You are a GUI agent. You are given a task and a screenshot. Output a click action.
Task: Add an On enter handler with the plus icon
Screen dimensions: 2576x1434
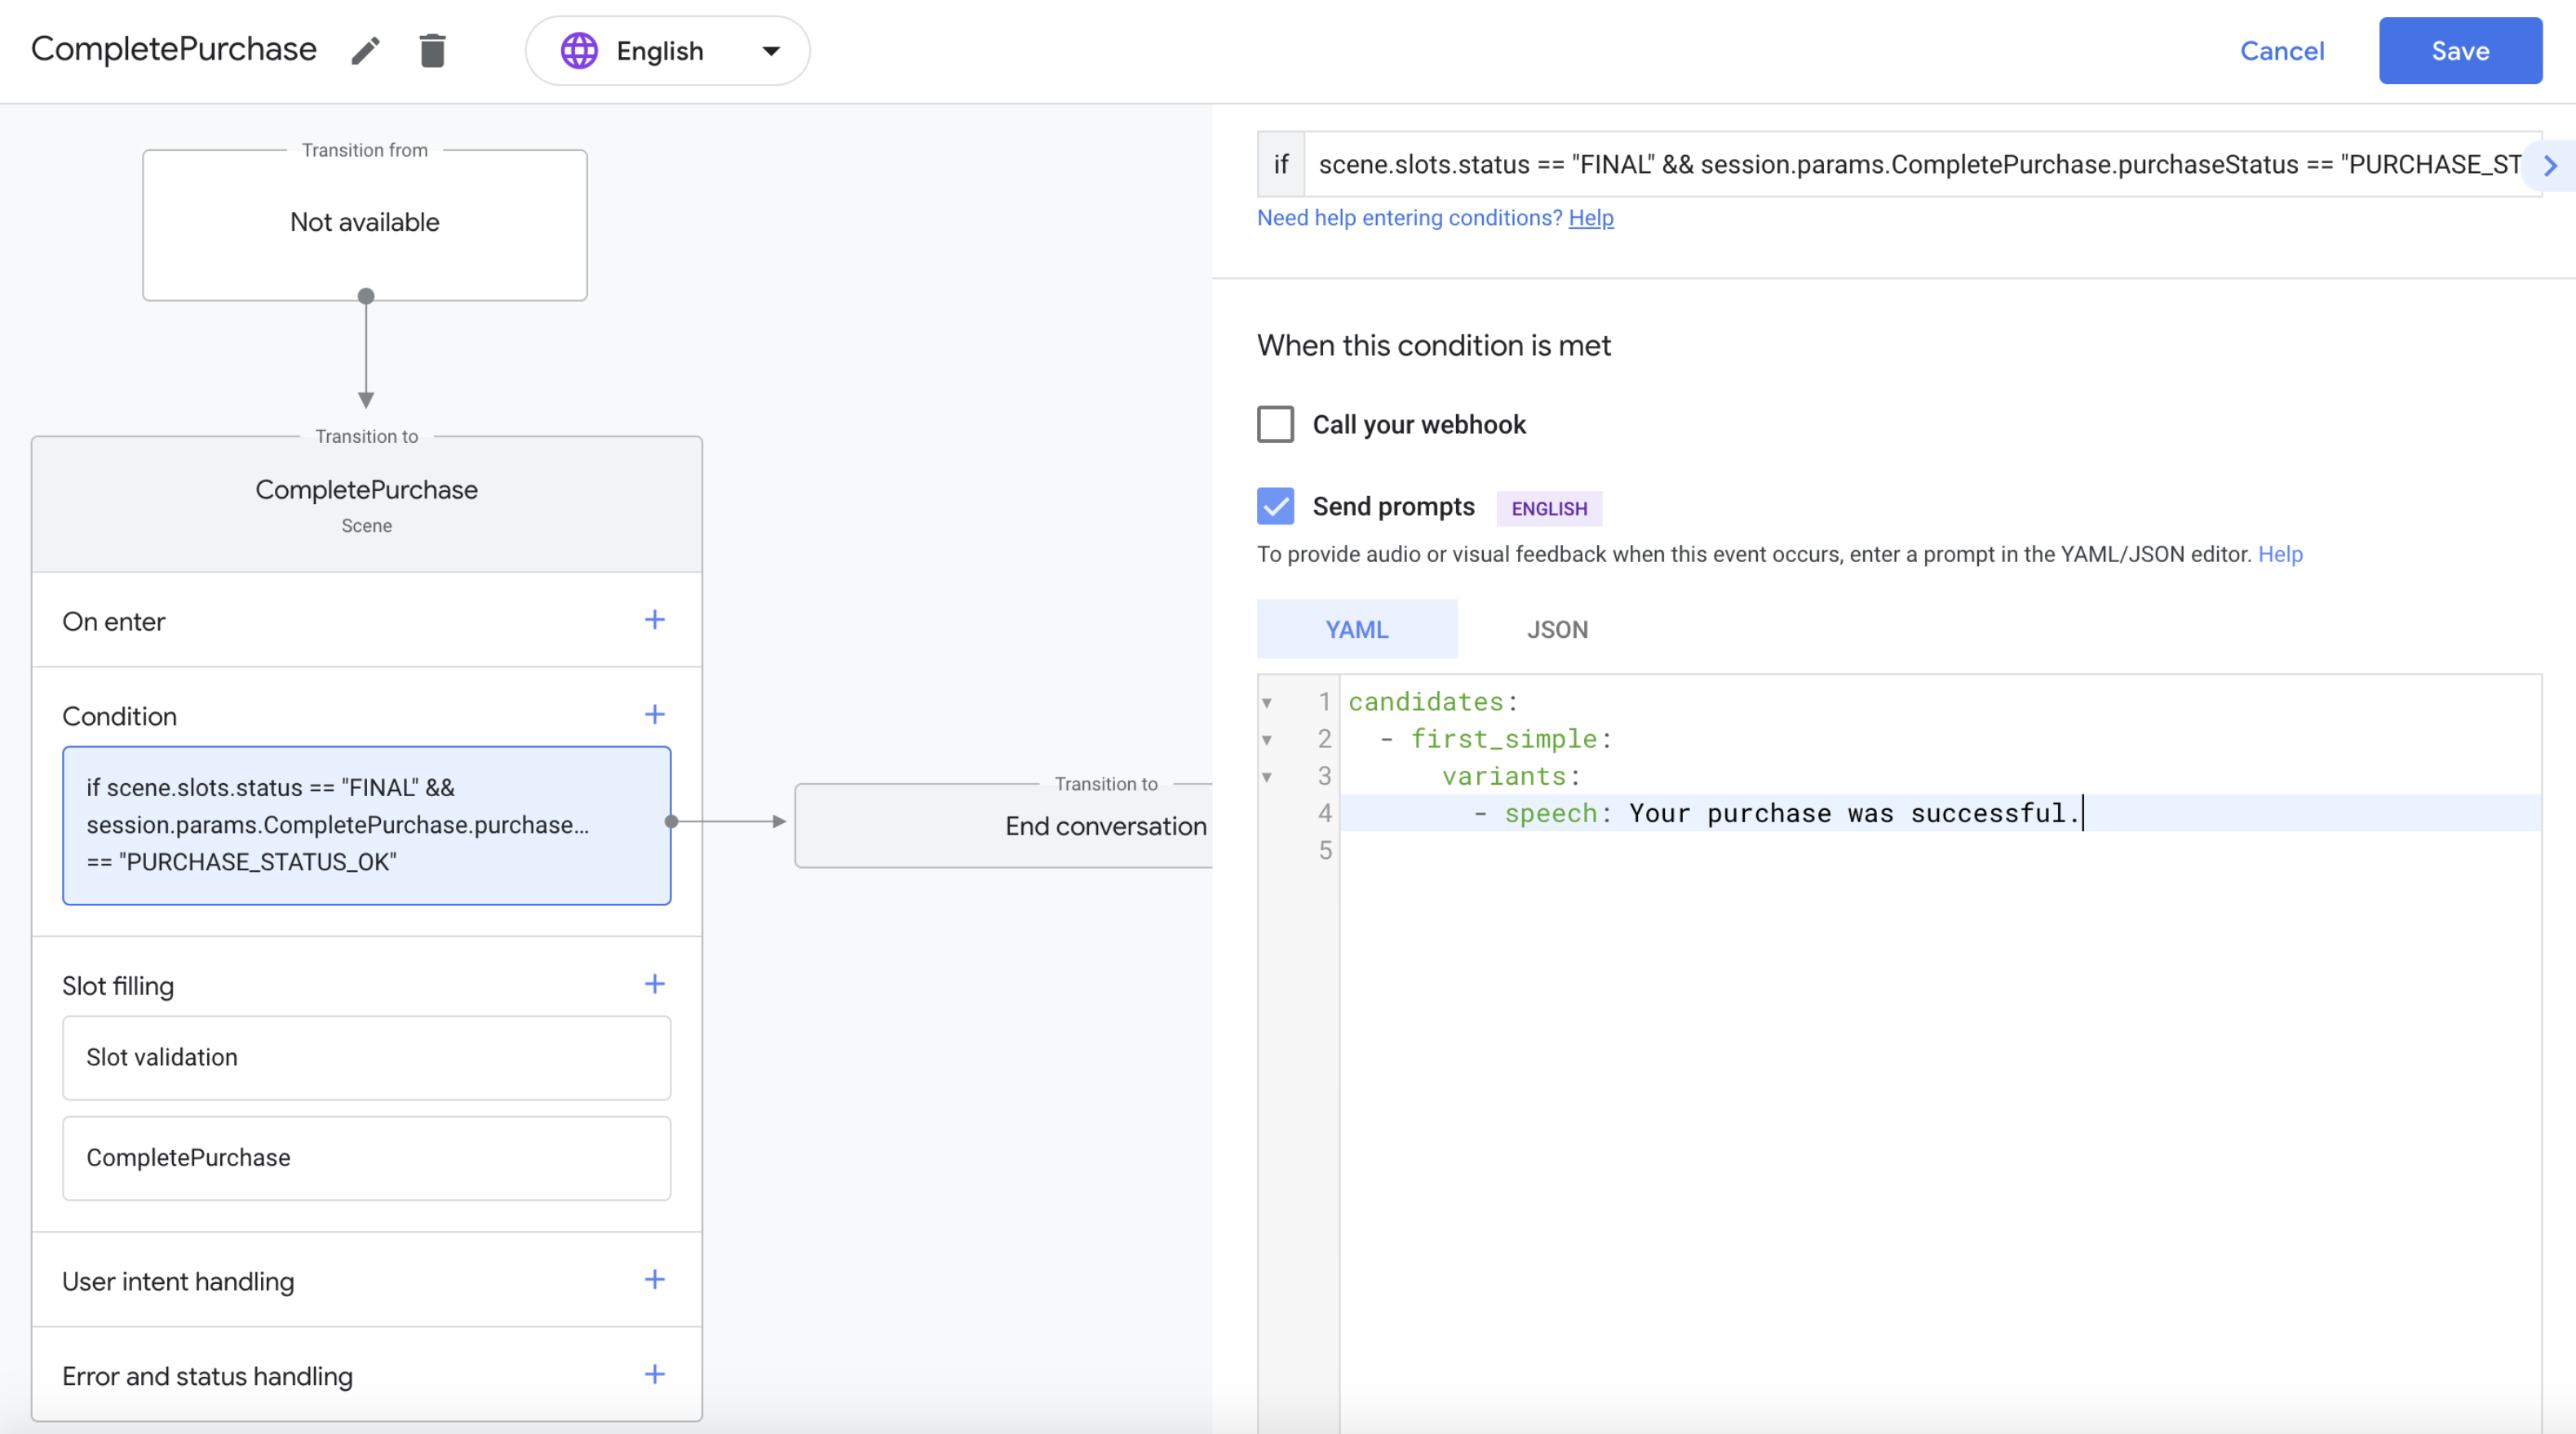[x=654, y=620]
